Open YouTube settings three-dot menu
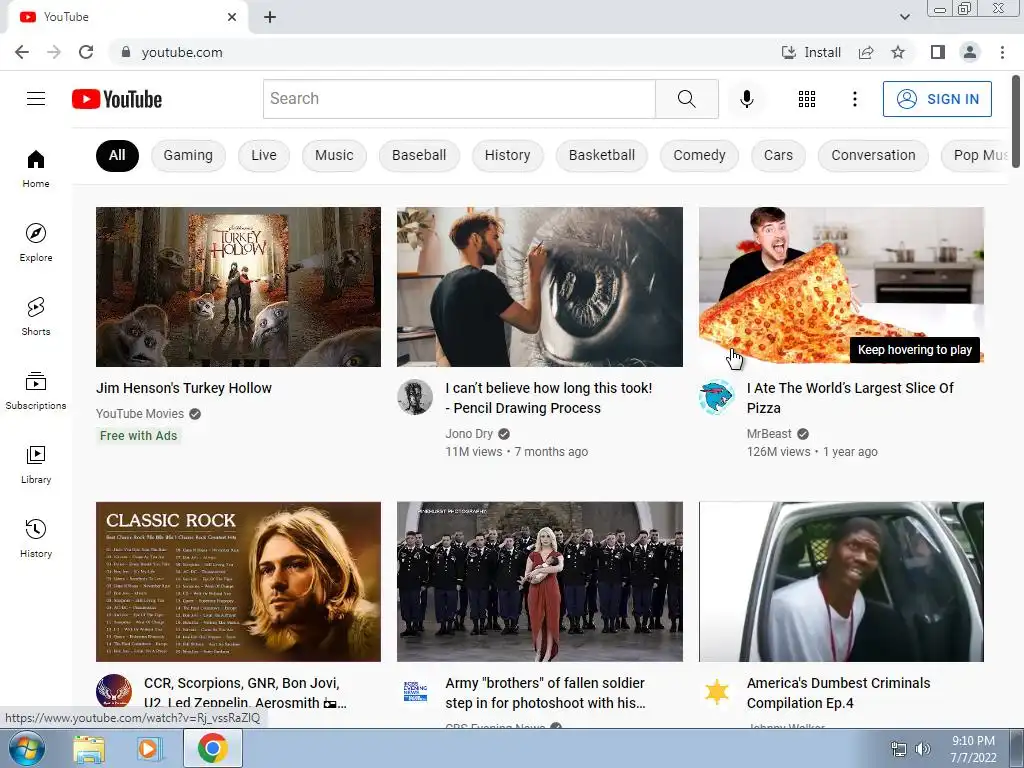 (x=854, y=99)
